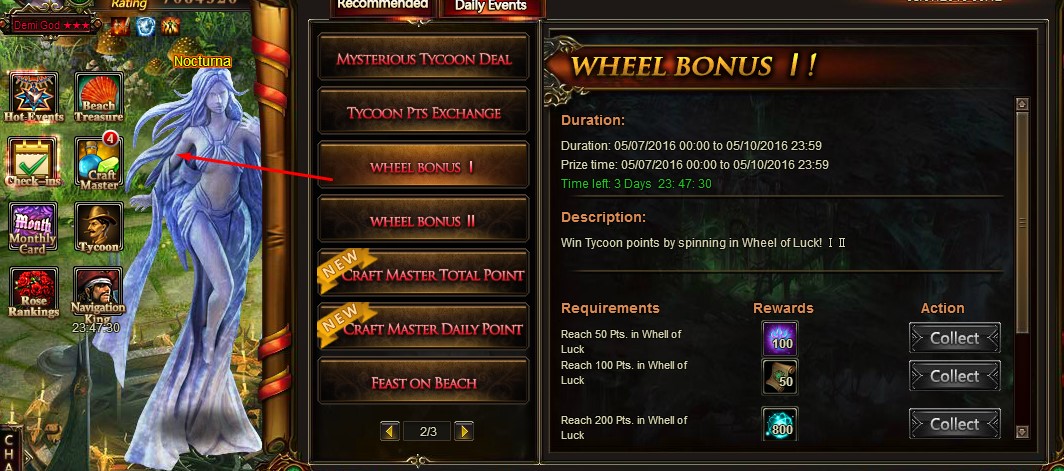This screenshot has height=471, width=1064.
Task: Open the Navigation King icon
Action: (x=98, y=293)
